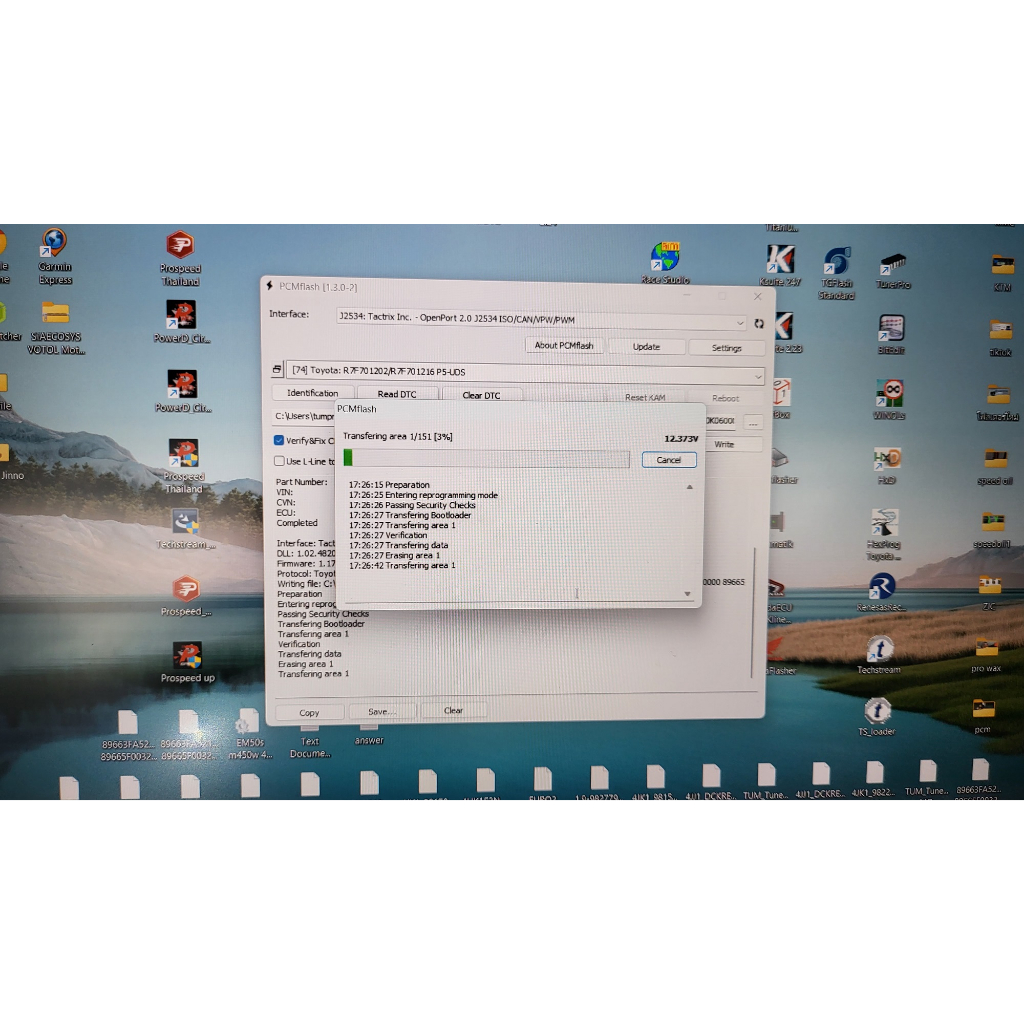
Task: Open TGFlash Standard shortcut
Action: 836,273
